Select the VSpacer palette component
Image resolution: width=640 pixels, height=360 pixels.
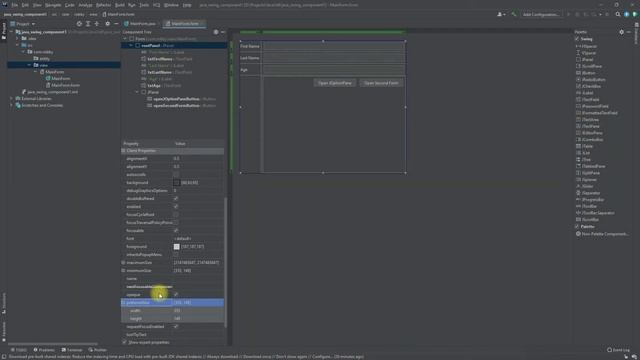pos(586,53)
